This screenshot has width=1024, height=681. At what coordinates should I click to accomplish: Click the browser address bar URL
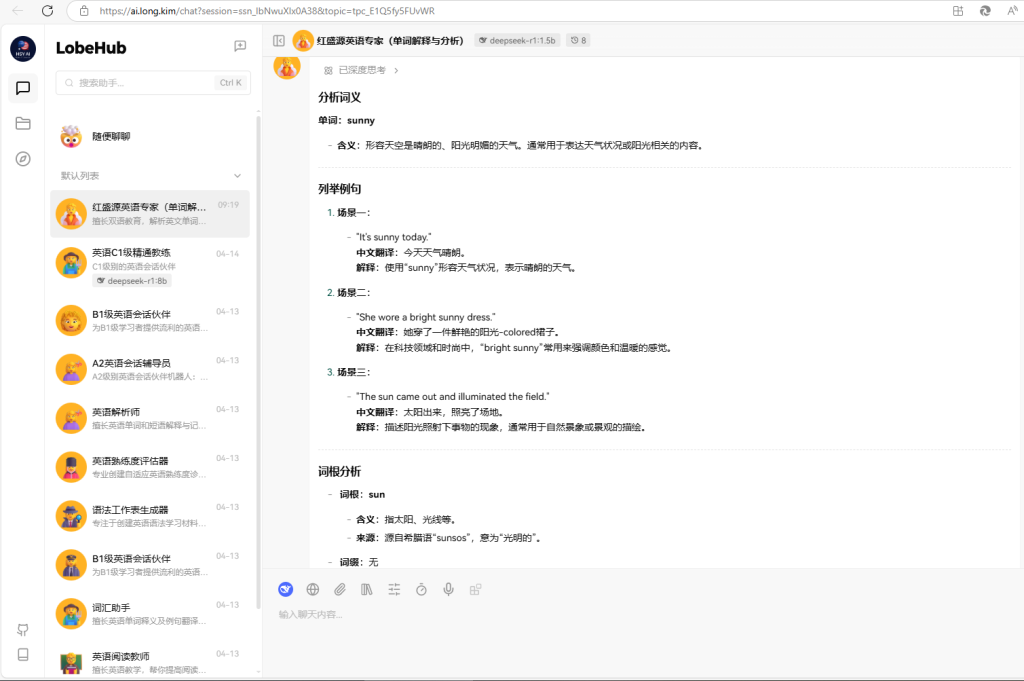point(267,10)
